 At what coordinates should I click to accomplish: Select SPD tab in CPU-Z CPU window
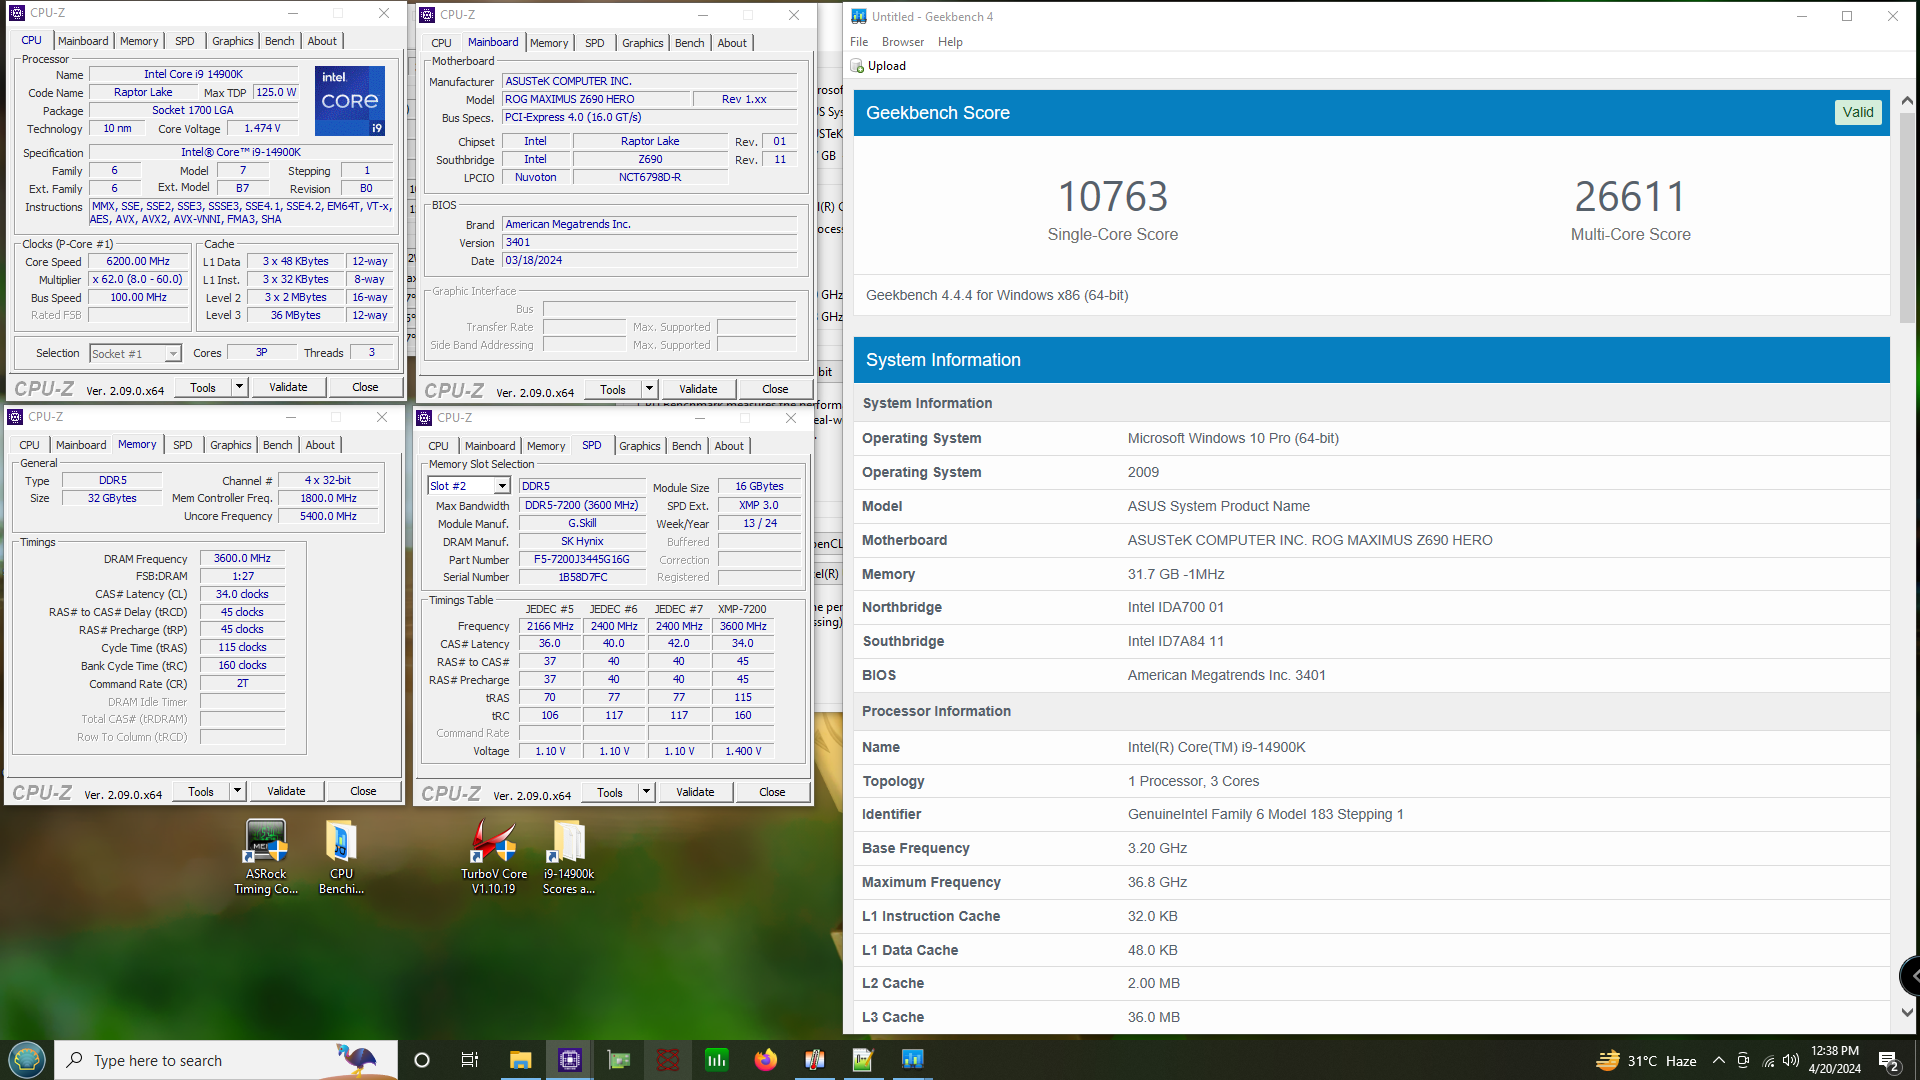tap(185, 41)
